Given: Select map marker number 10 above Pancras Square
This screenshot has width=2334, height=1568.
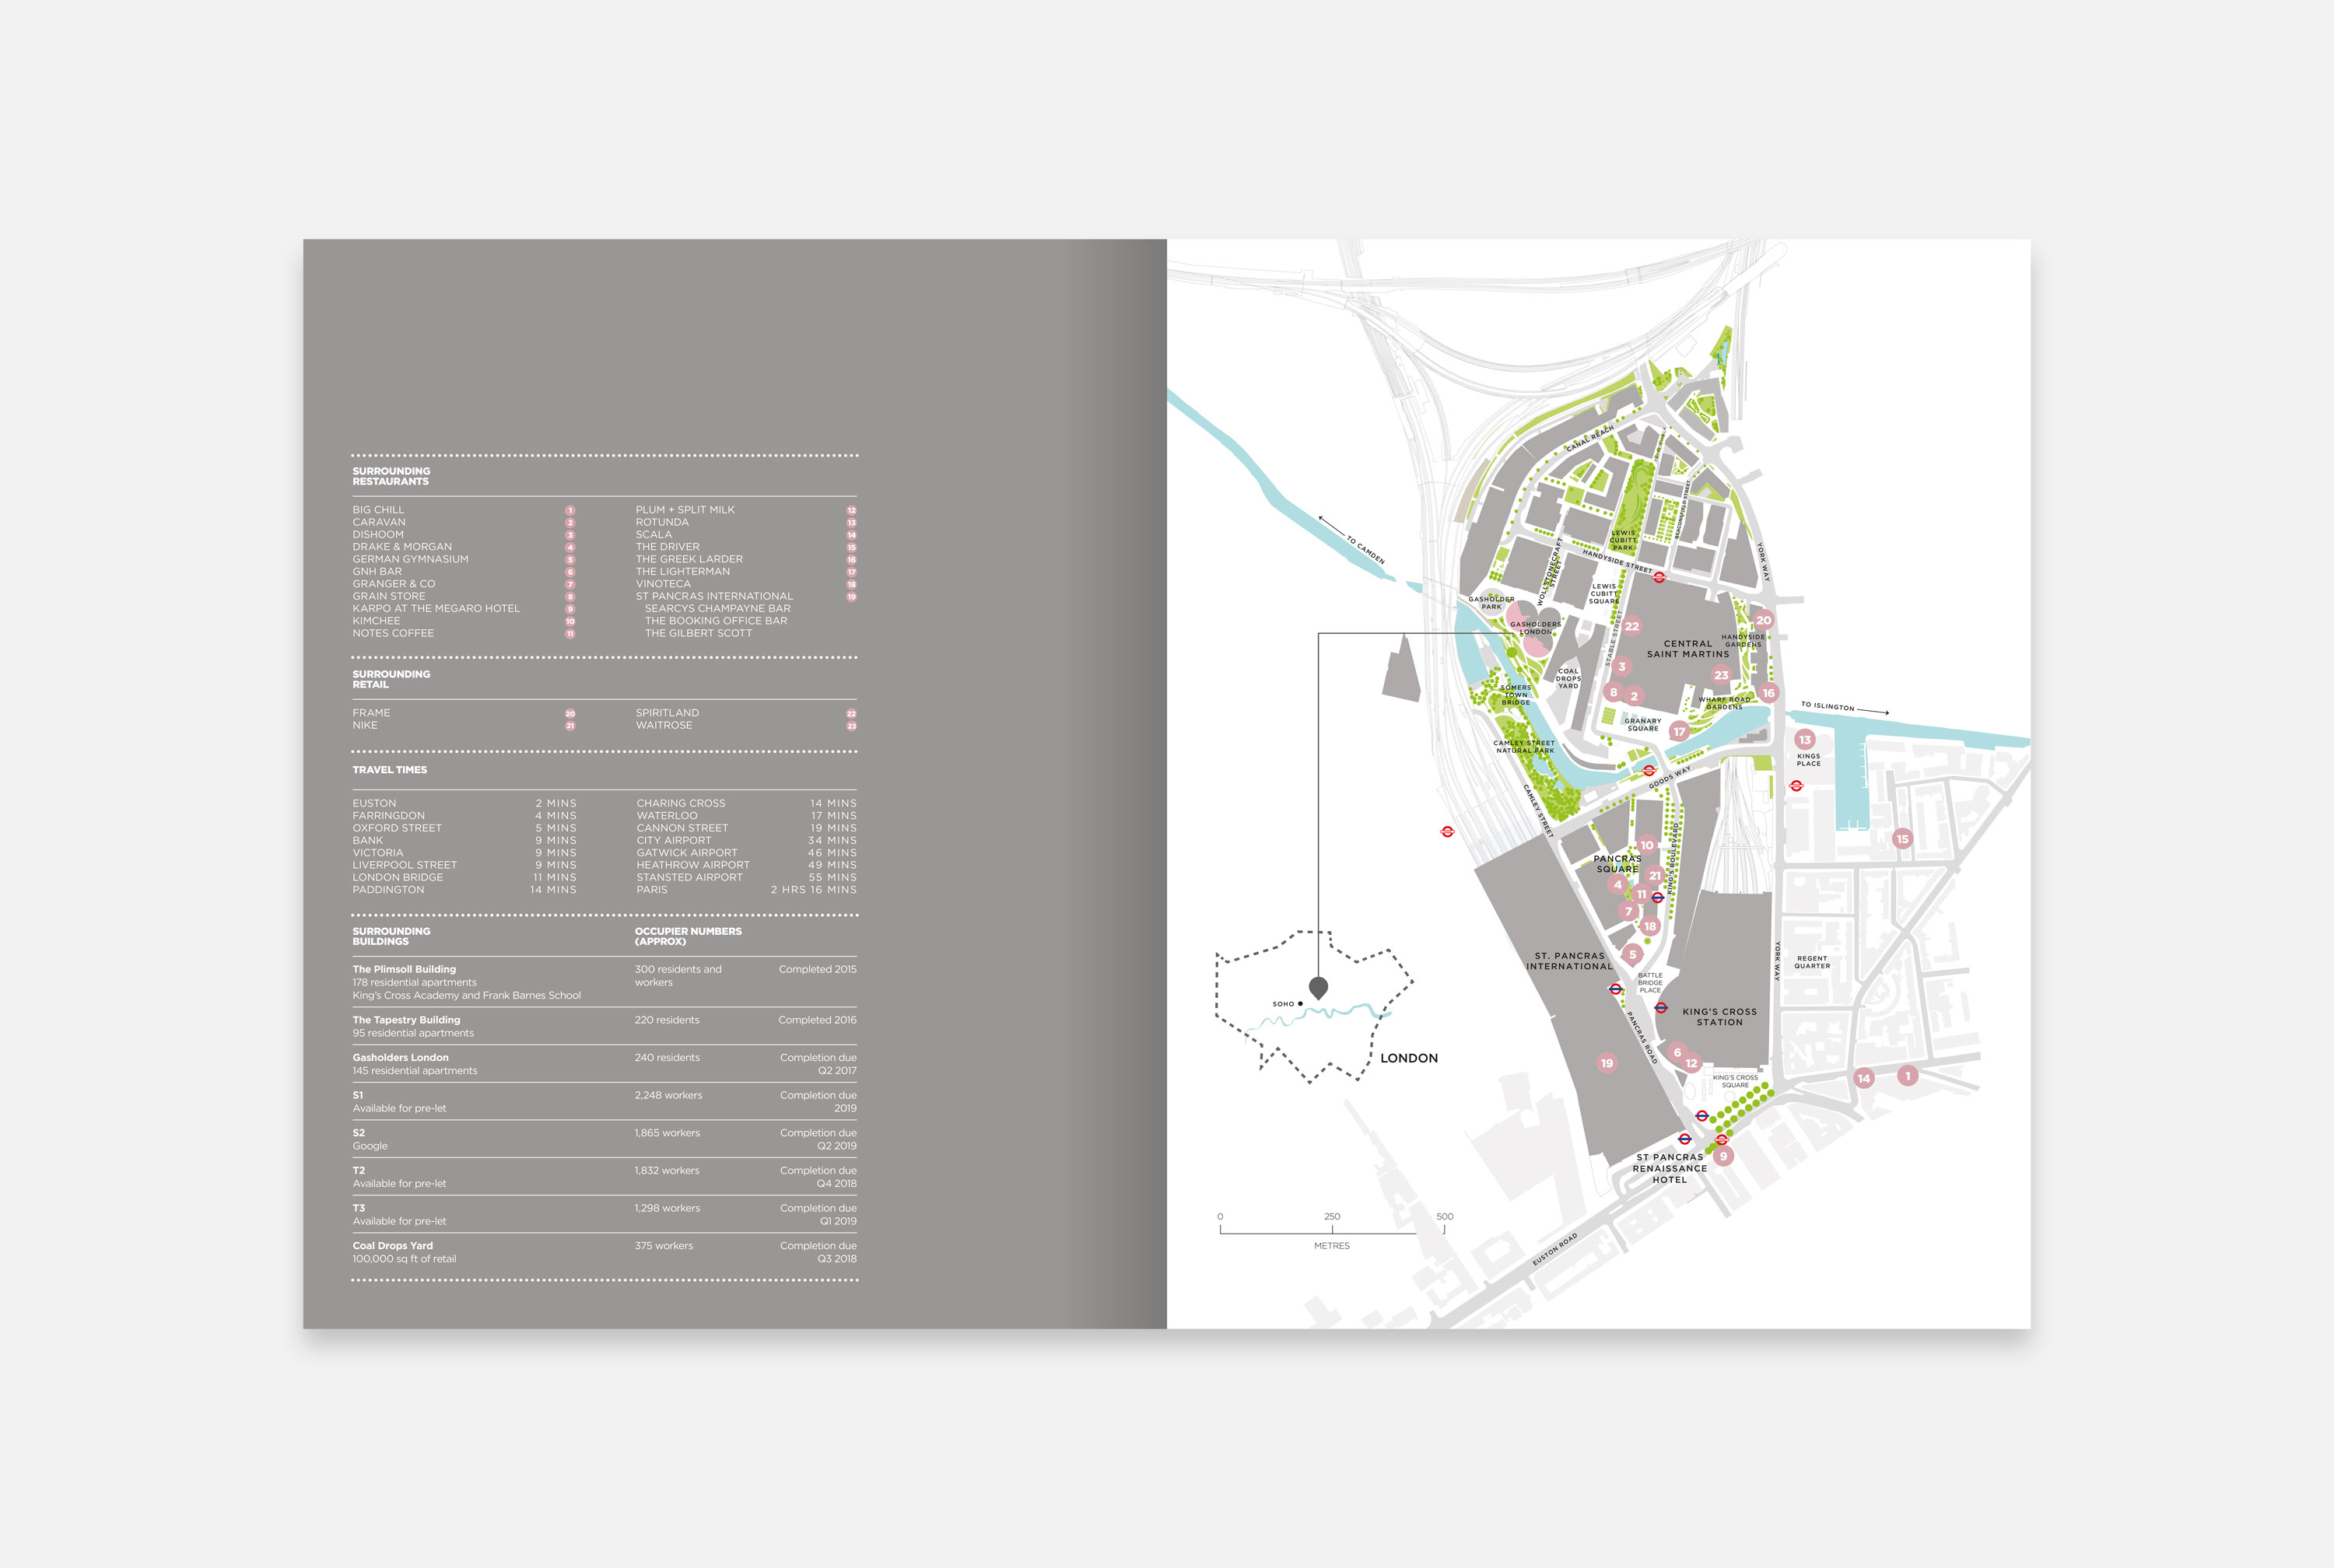Looking at the screenshot, I should click(1647, 845).
